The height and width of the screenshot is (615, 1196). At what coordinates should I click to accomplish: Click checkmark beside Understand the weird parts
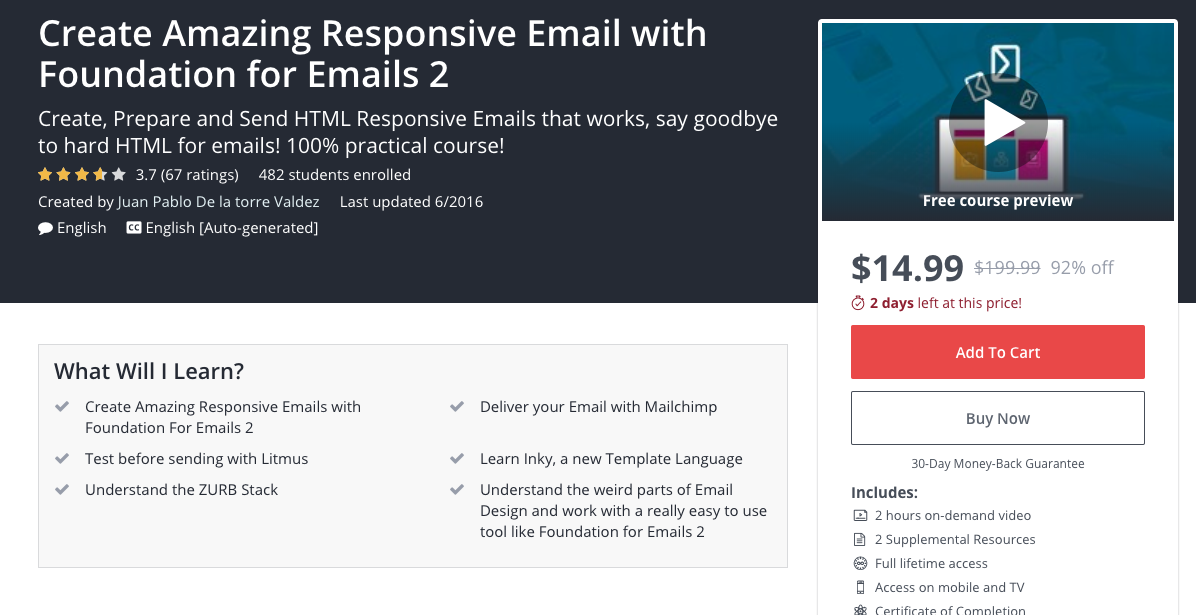[x=457, y=490]
